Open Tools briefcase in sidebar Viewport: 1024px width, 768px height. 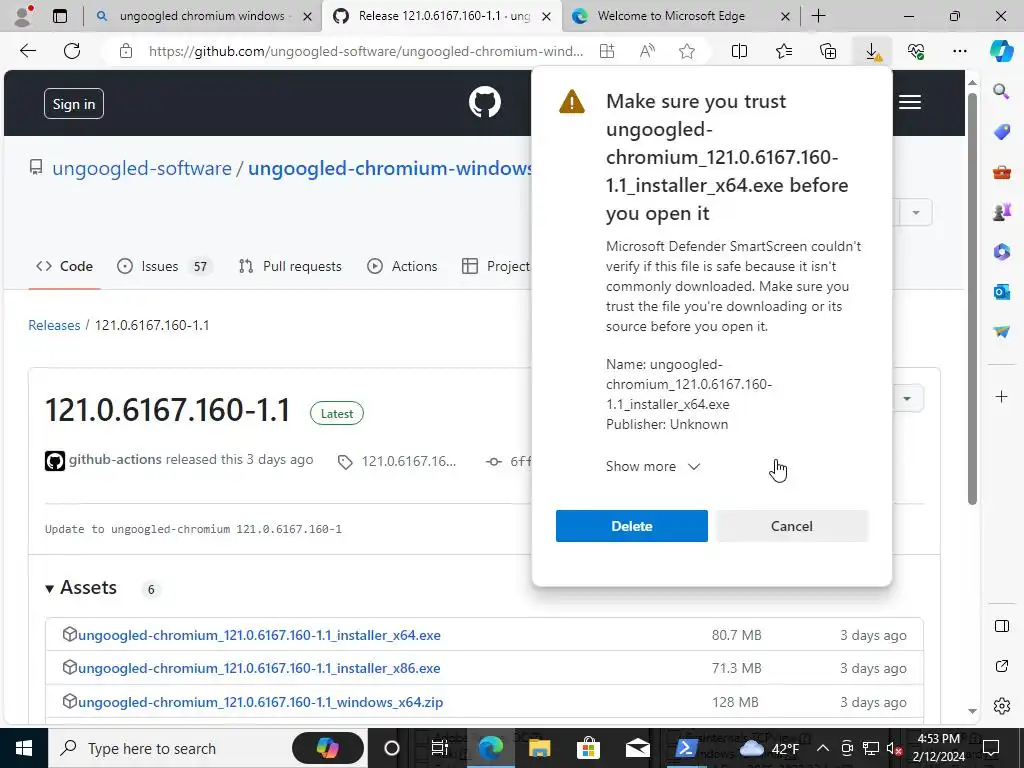pos(1001,172)
